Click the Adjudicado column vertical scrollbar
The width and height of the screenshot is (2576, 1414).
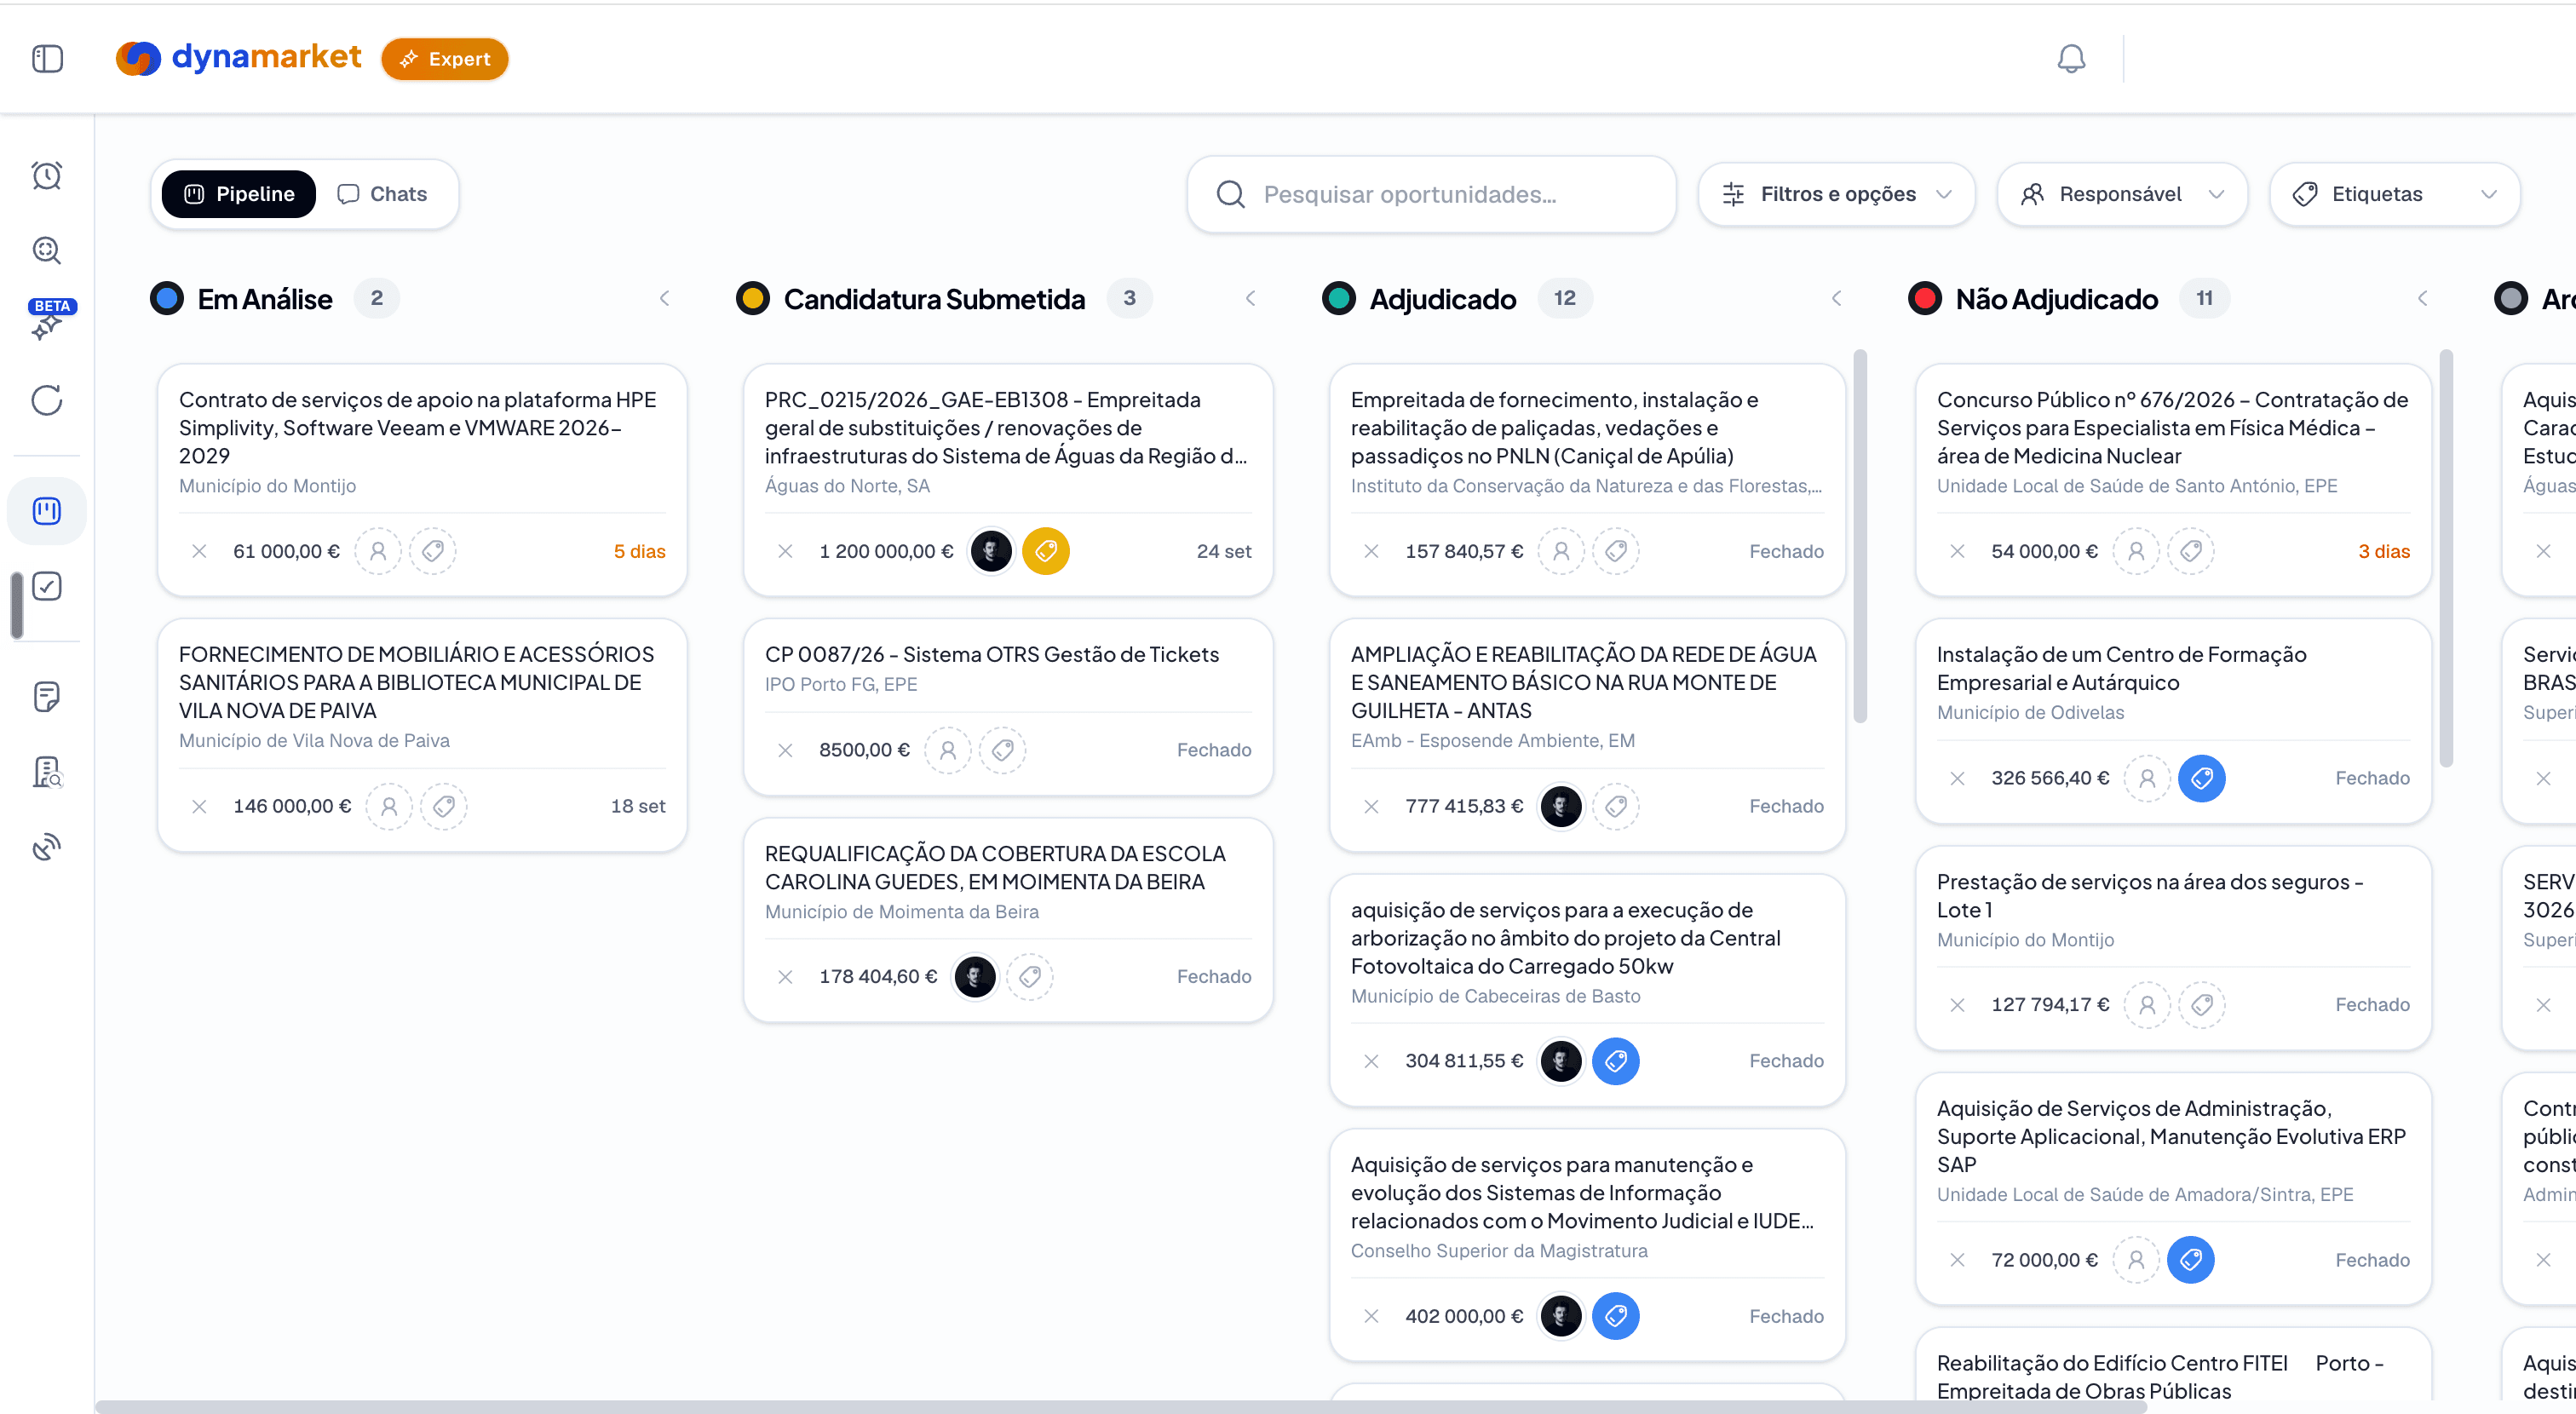[x=1860, y=536]
